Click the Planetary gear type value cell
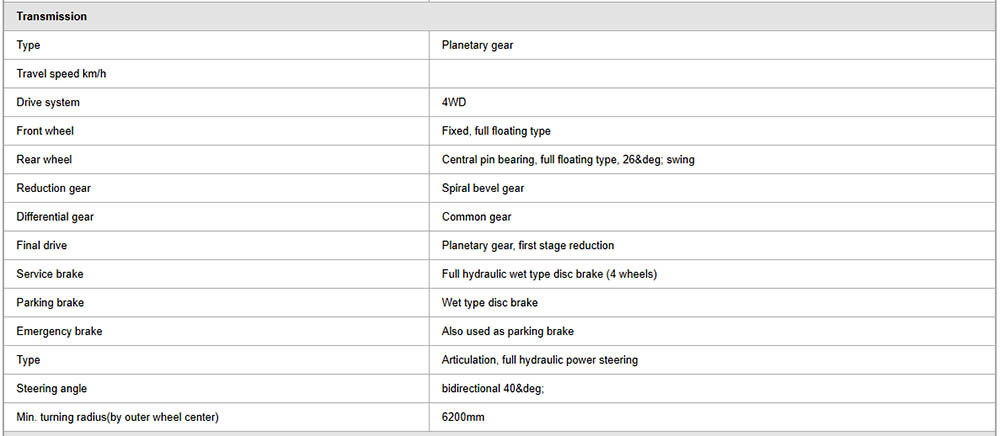 pos(477,45)
